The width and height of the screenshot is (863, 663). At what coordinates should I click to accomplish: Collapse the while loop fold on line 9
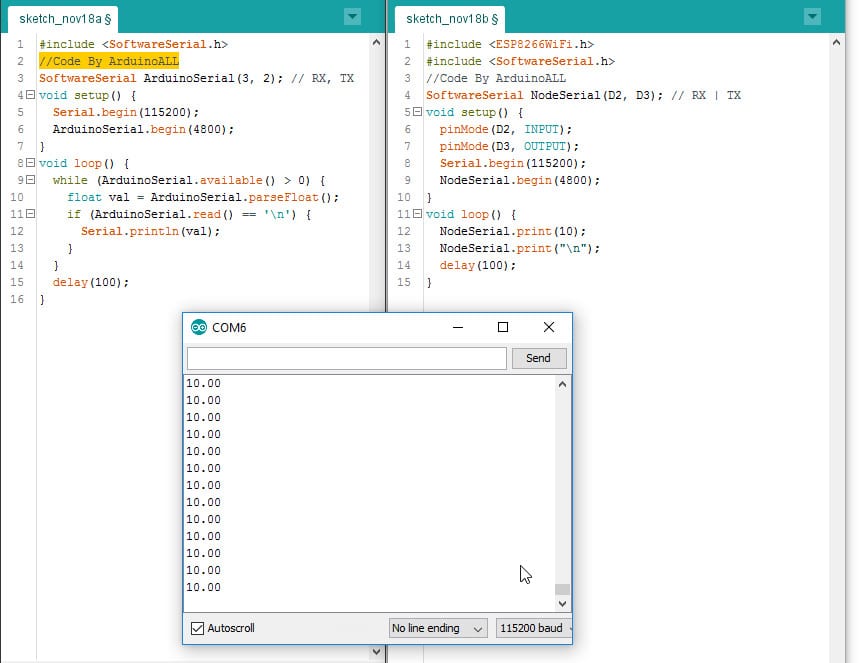[31, 180]
